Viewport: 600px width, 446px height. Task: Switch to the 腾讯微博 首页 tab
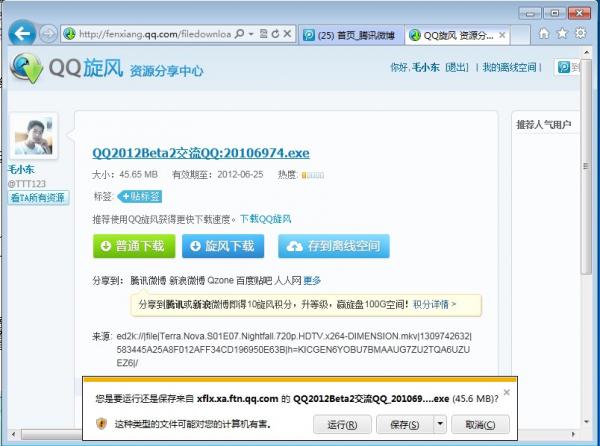pyautogui.click(x=351, y=36)
